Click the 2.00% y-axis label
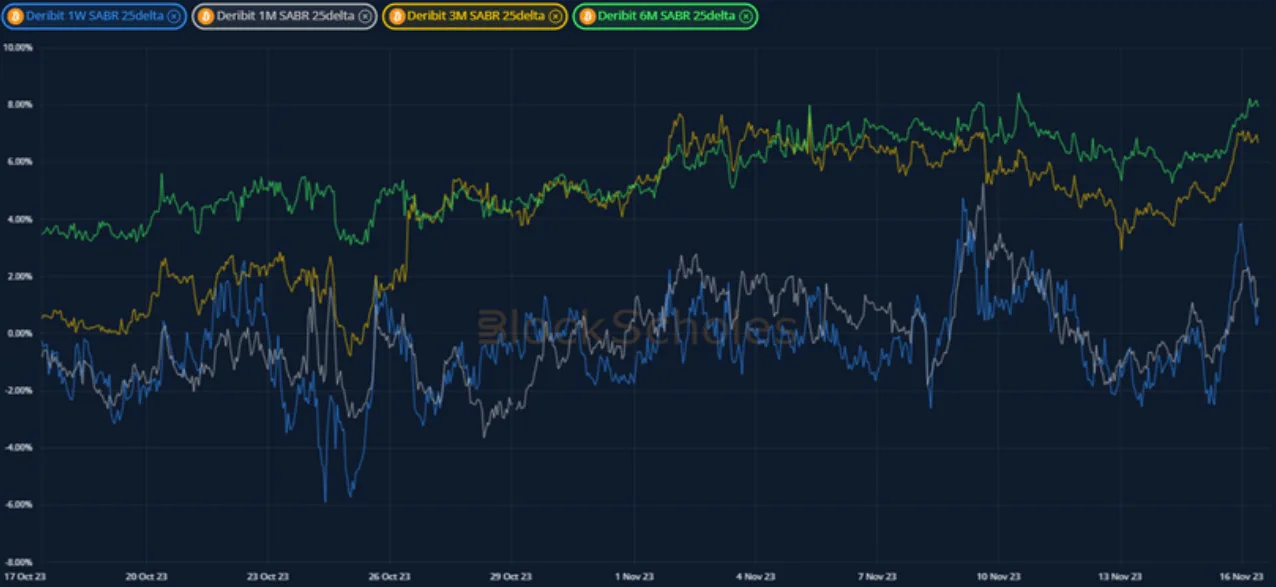Viewport: 1276px width, 587px height. [19, 276]
